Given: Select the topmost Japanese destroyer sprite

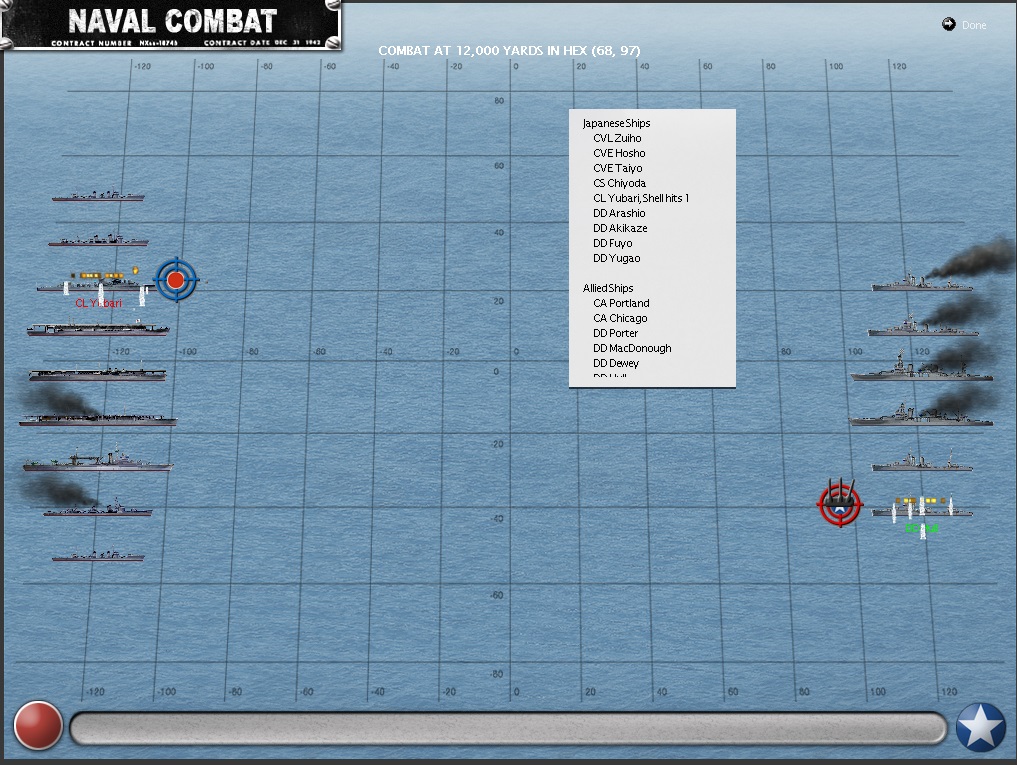Looking at the screenshot, I should pos(98,195).
